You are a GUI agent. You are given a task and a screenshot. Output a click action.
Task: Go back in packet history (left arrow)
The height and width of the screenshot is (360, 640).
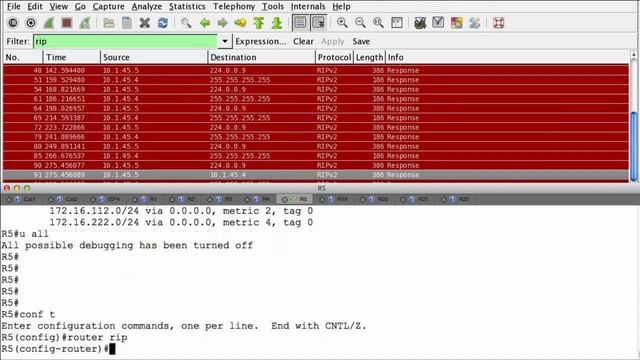tap(204, 23)
